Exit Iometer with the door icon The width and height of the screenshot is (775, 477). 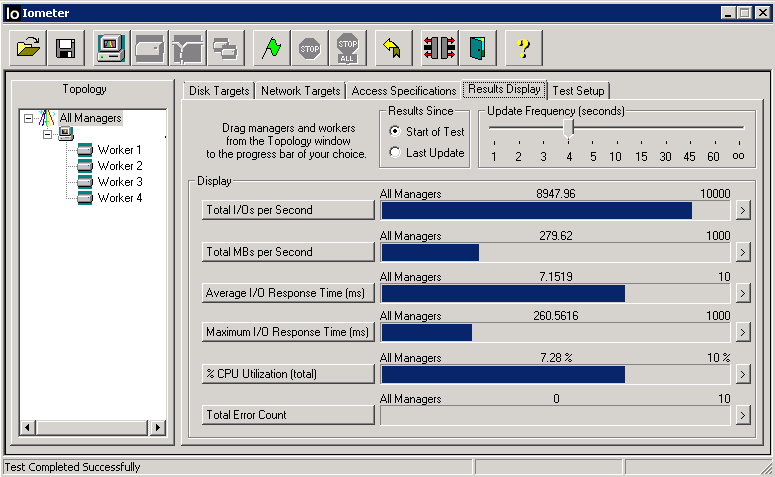click(x=477, y=48)
